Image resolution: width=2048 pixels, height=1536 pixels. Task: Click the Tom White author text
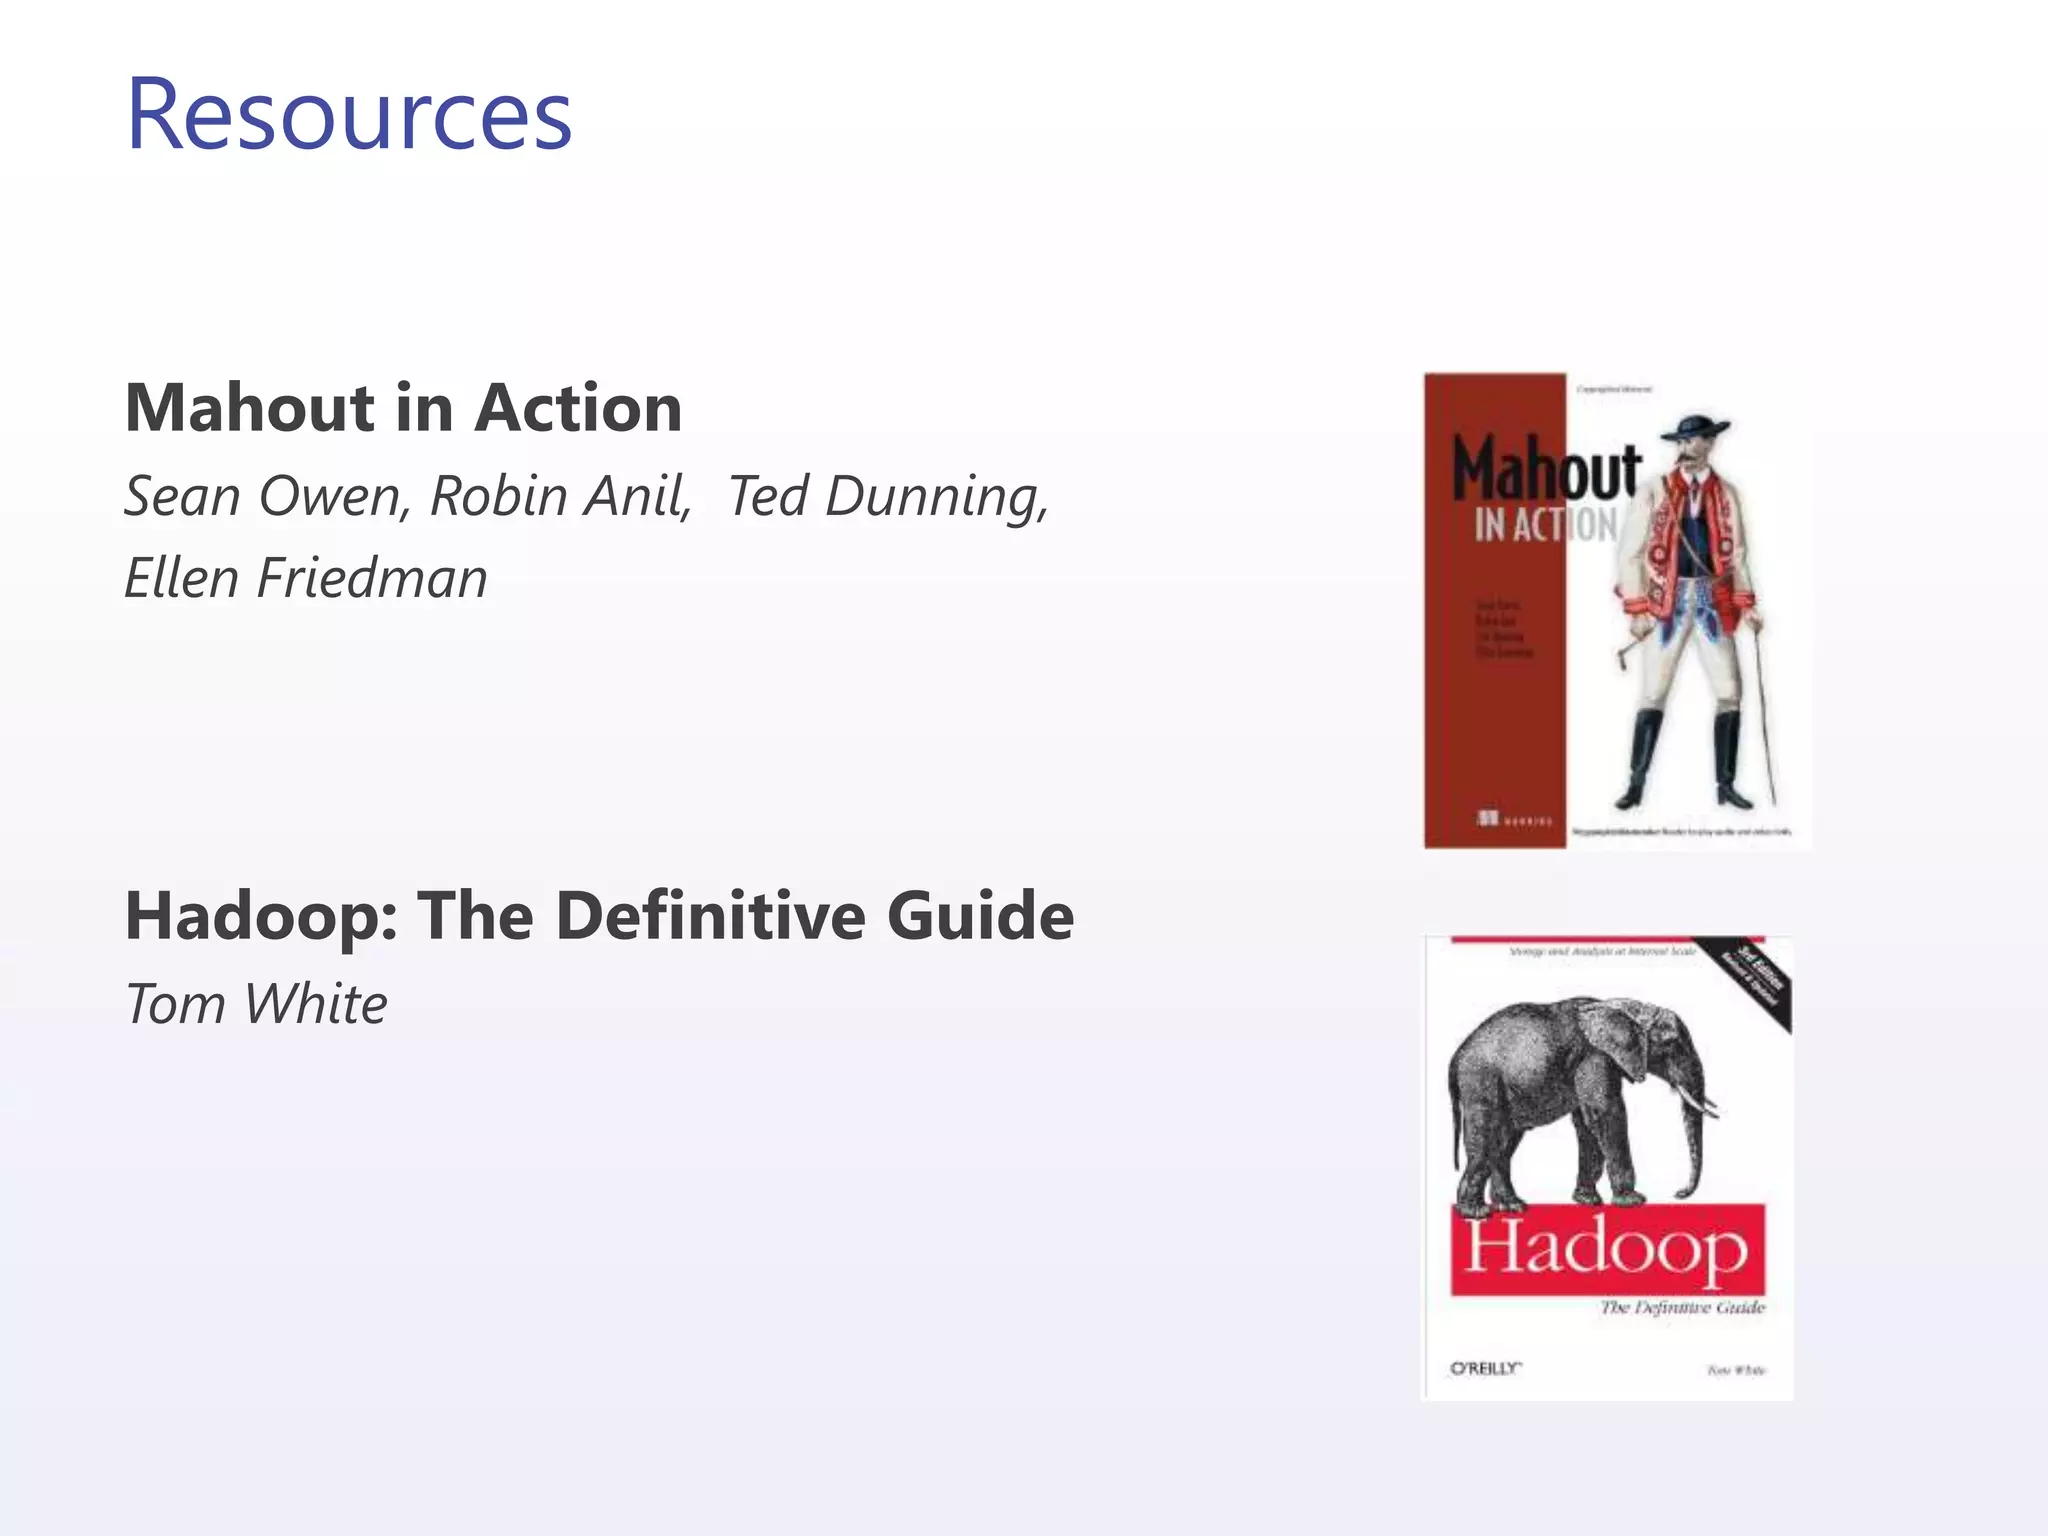256,1004
